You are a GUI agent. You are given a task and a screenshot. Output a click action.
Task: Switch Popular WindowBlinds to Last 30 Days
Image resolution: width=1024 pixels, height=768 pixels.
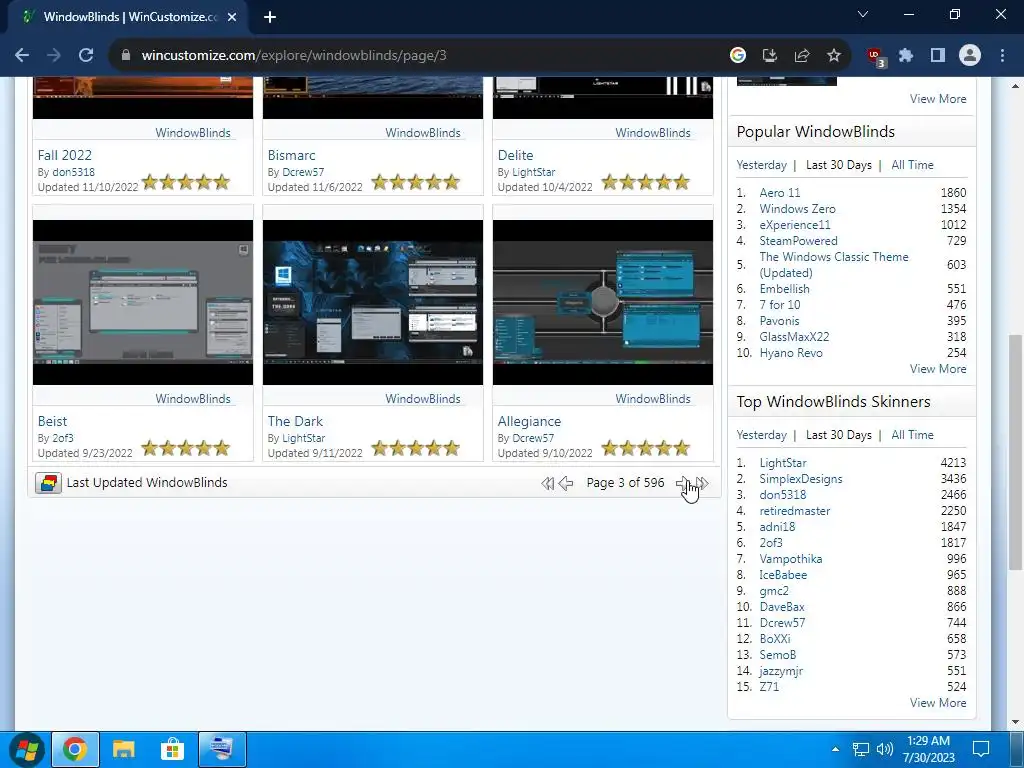coord(839,165)
